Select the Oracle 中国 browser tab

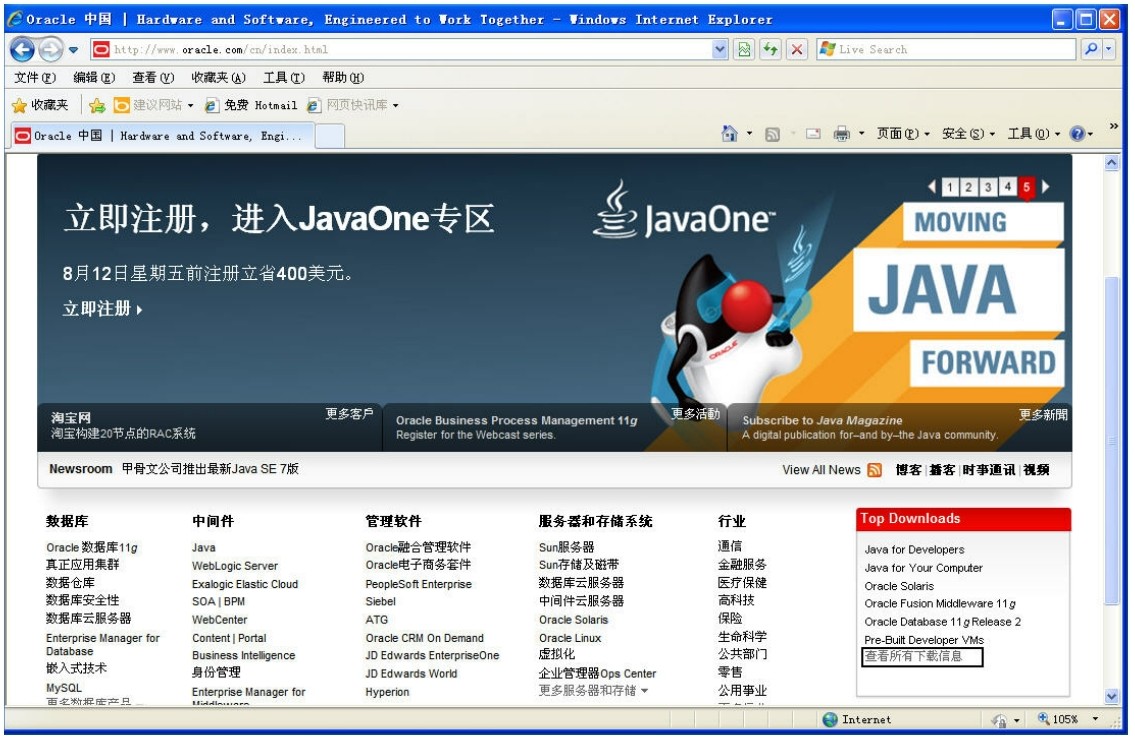(164, 135)
